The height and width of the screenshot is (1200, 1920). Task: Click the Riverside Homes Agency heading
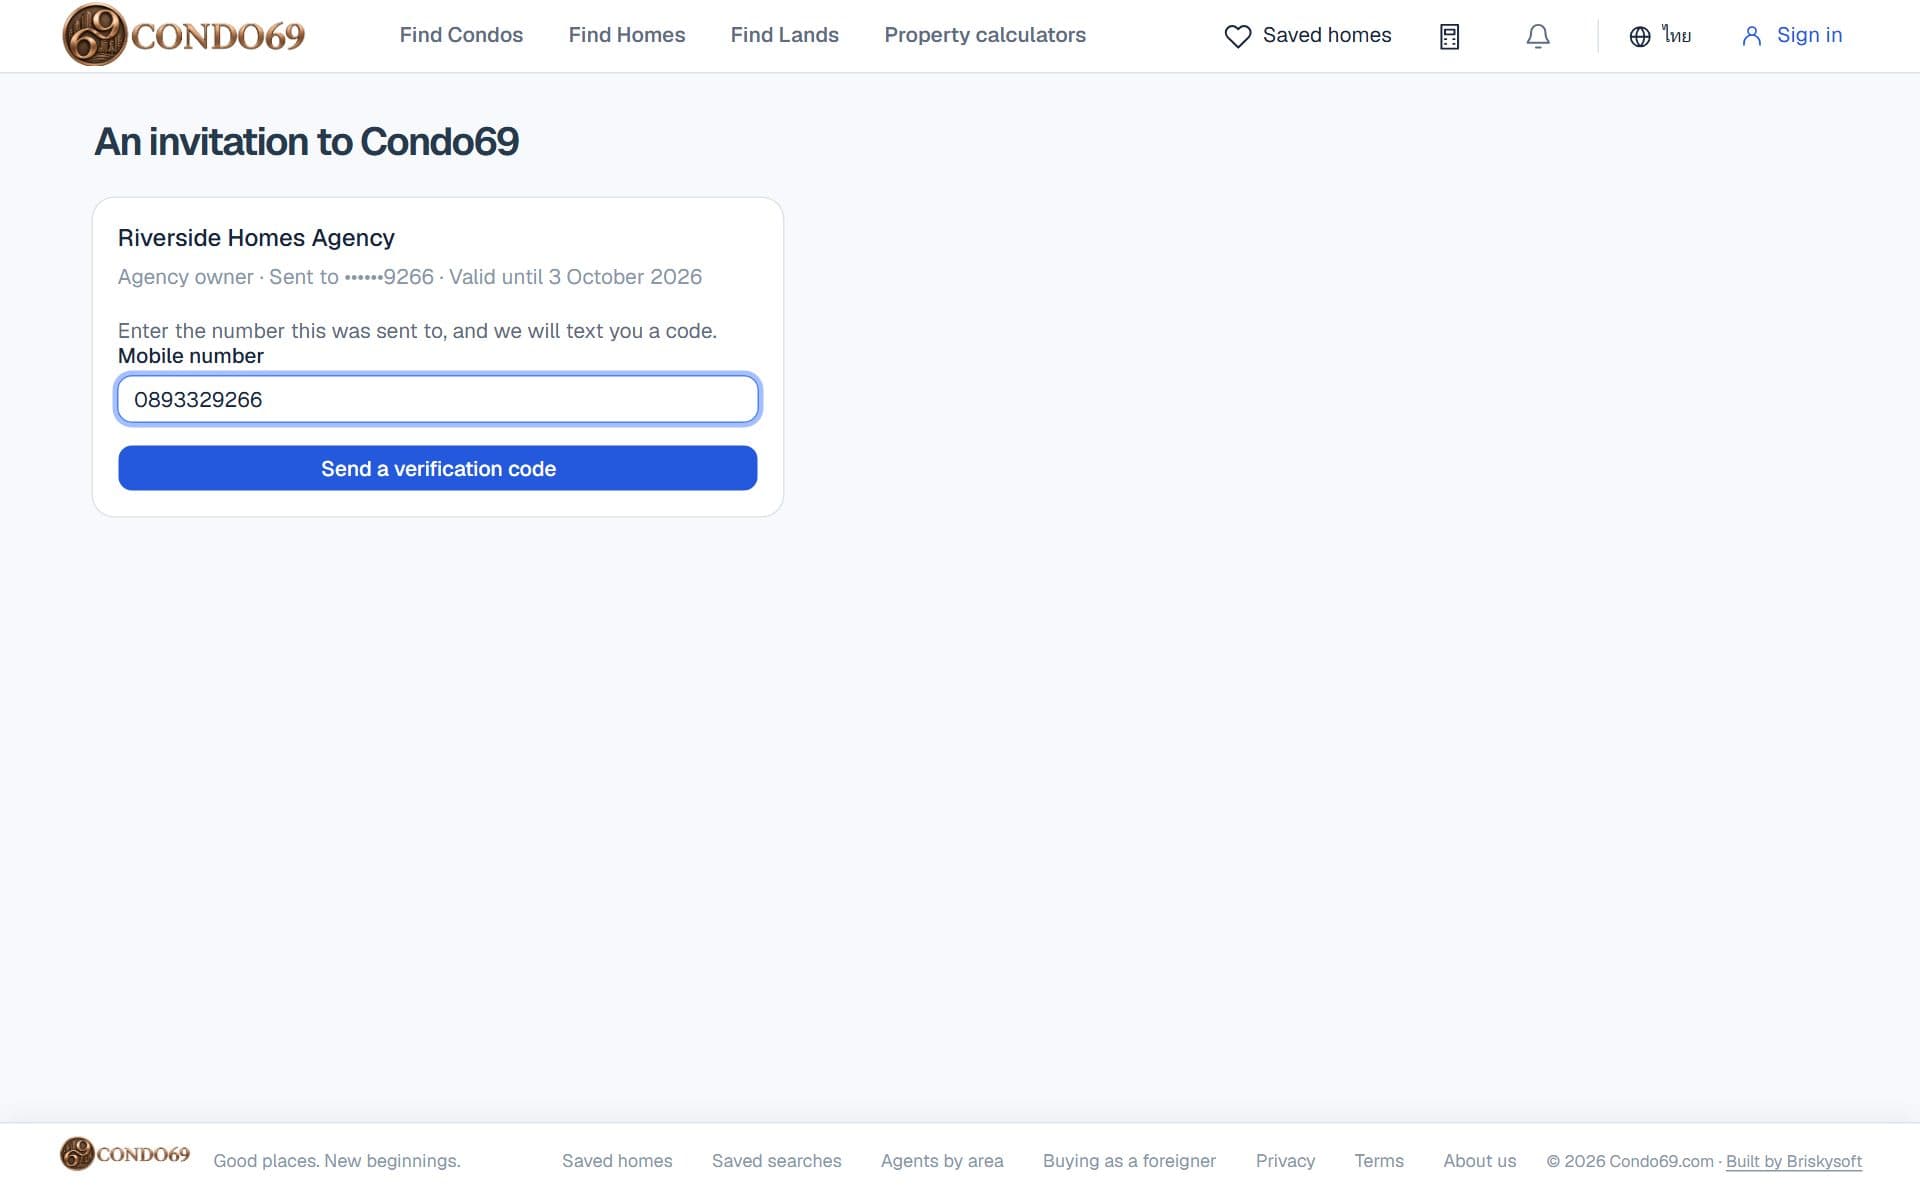tap(256, 238)
